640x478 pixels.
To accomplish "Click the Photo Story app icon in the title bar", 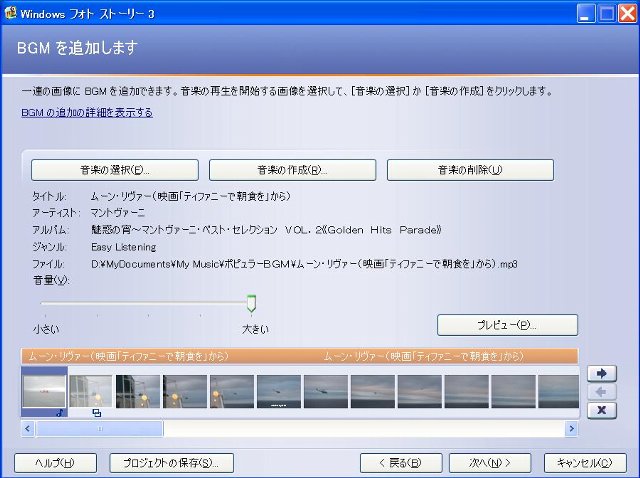I will pos(10,13).
